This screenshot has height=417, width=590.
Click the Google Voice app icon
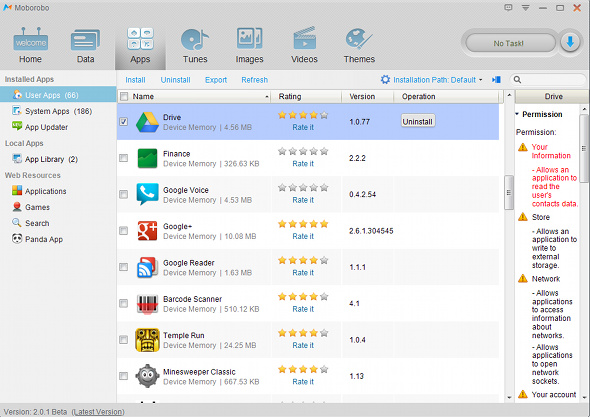pos(147,194)
